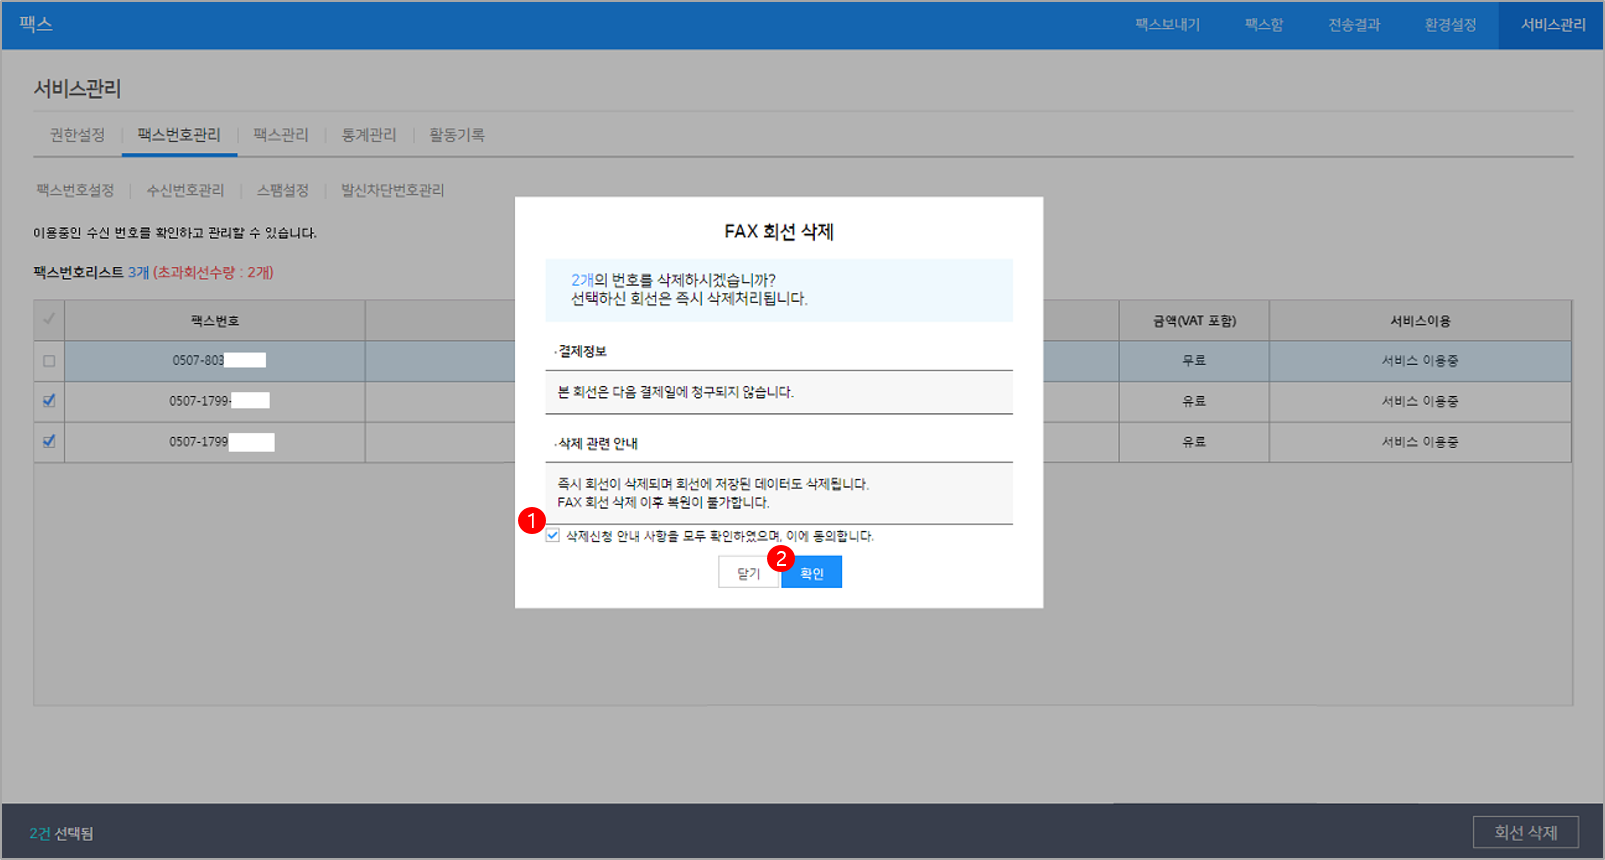Go to 발신차단번호관리 sub-tab
Screen dimensions: 1605x860
point(392,190)
